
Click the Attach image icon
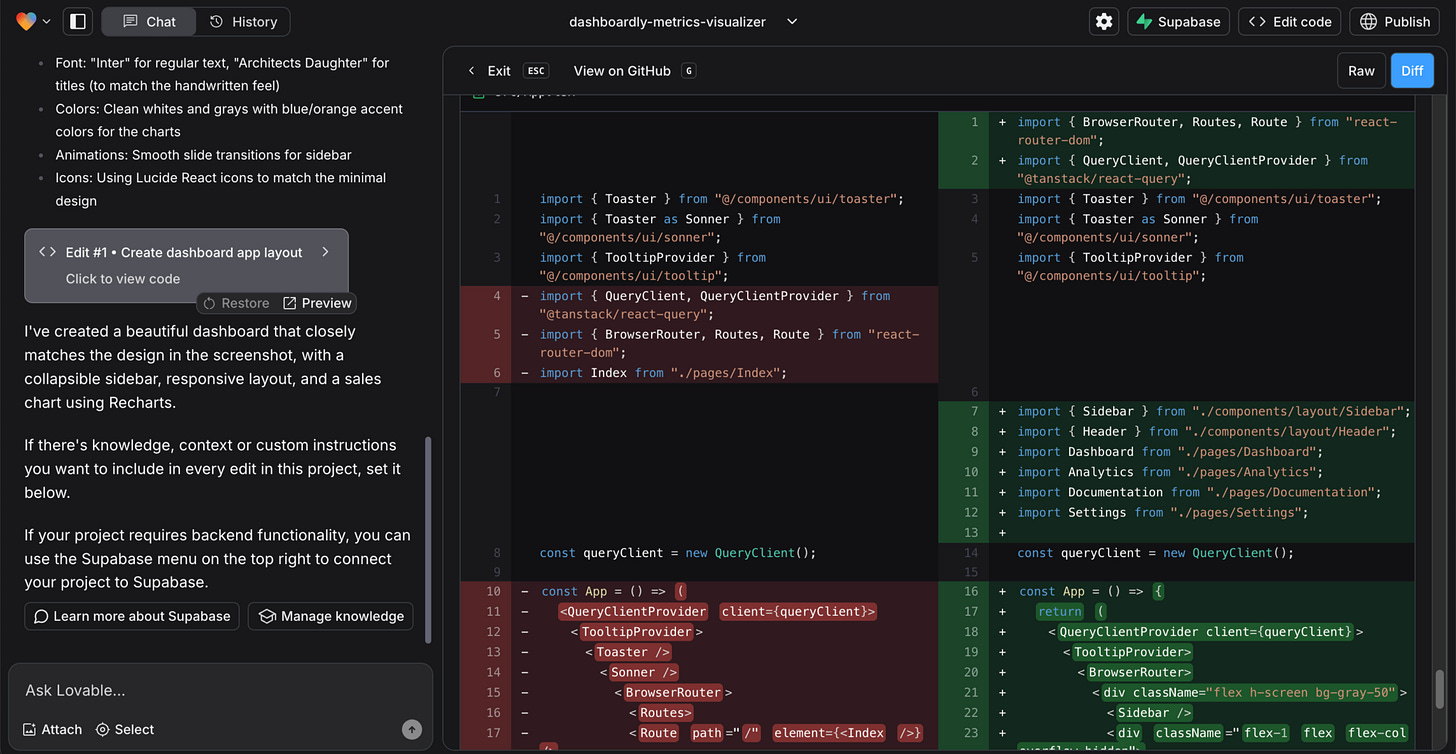(30, 730)
